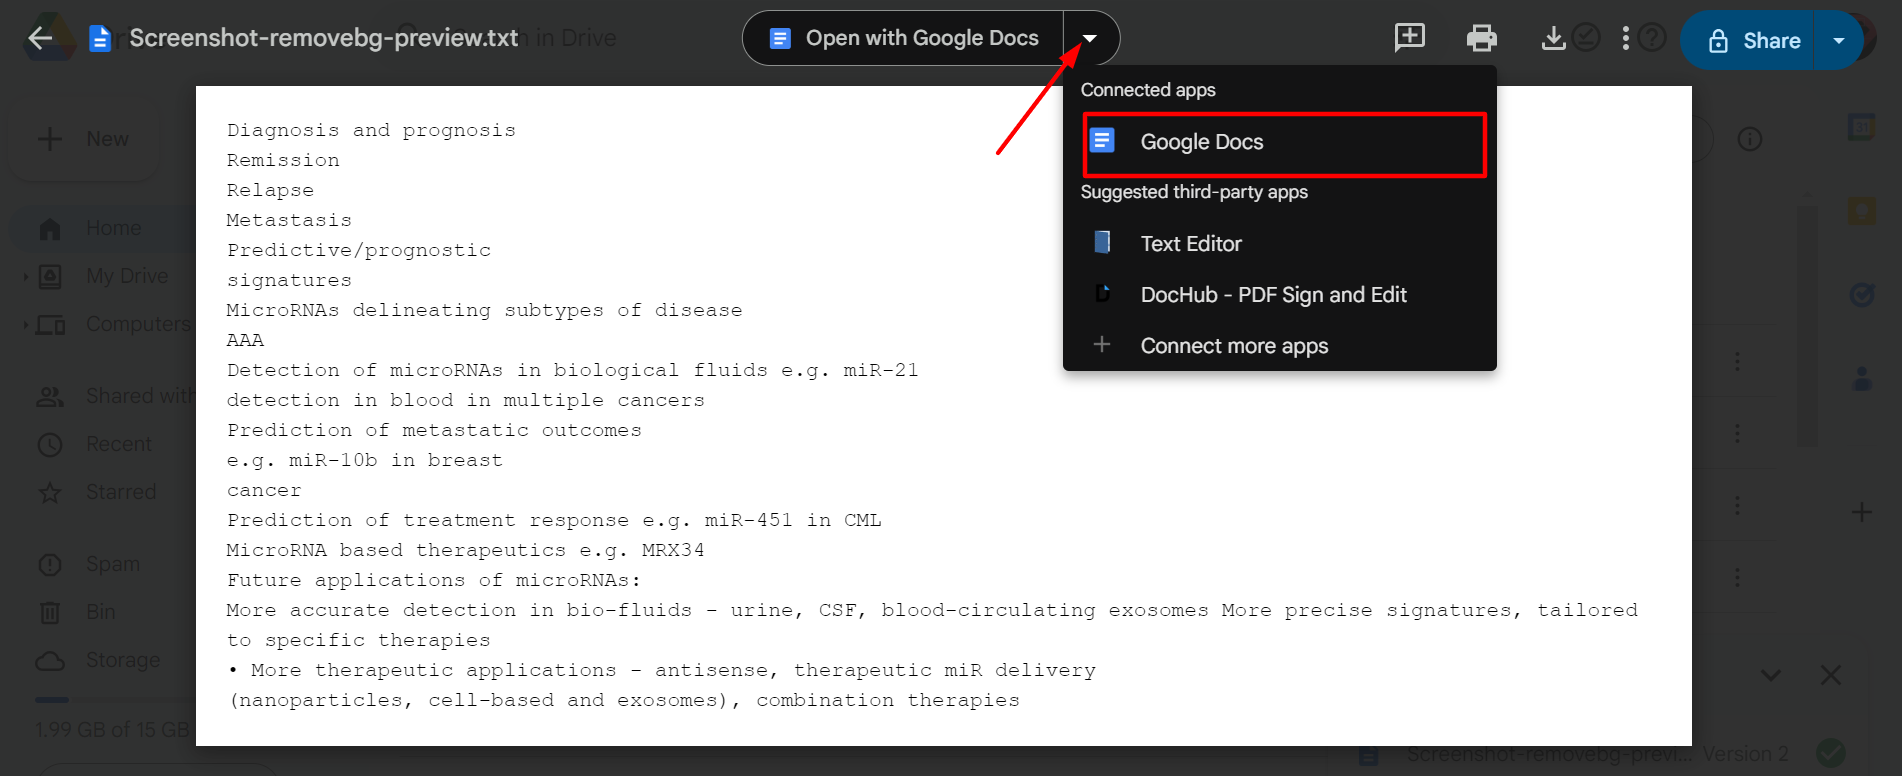The image size is (1902, 776).
Task: Select DocHub - PDF Sign and Edit
Action: click(x=1280, y=295)
